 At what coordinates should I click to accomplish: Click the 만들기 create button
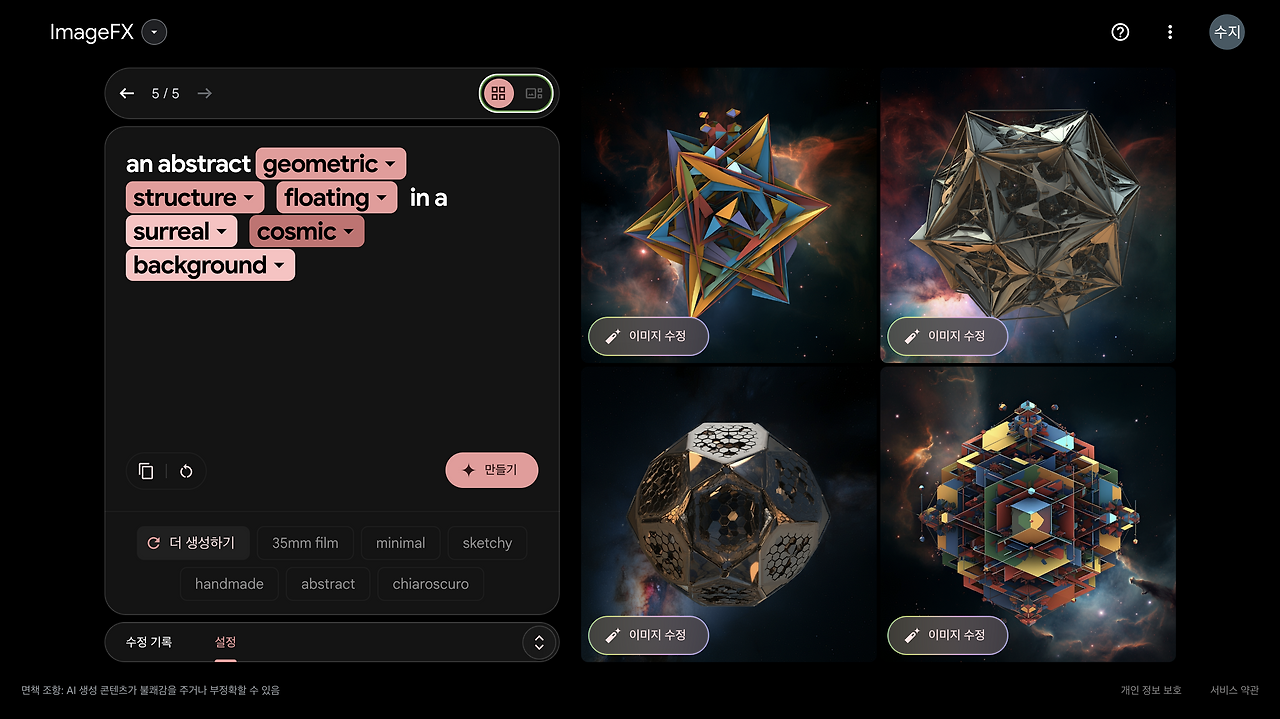(492, 470)
